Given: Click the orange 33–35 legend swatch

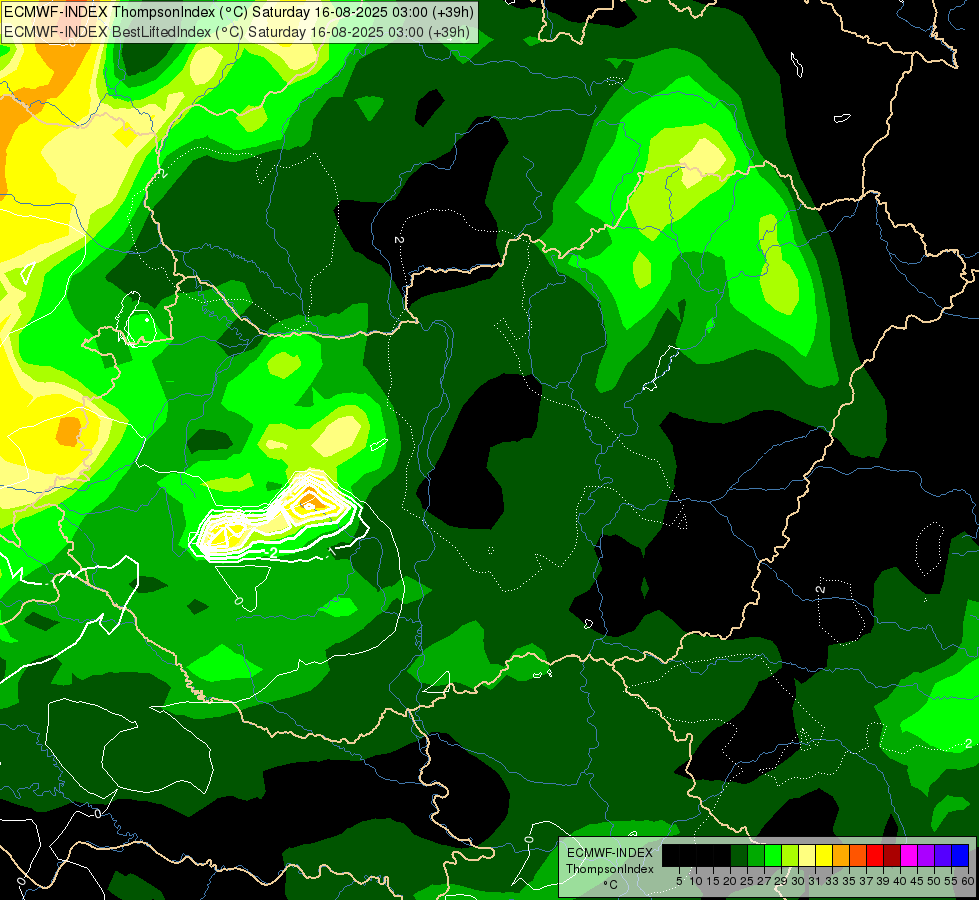Looking at the screenshot, I should pyautogui.click(x=841, y=855).
